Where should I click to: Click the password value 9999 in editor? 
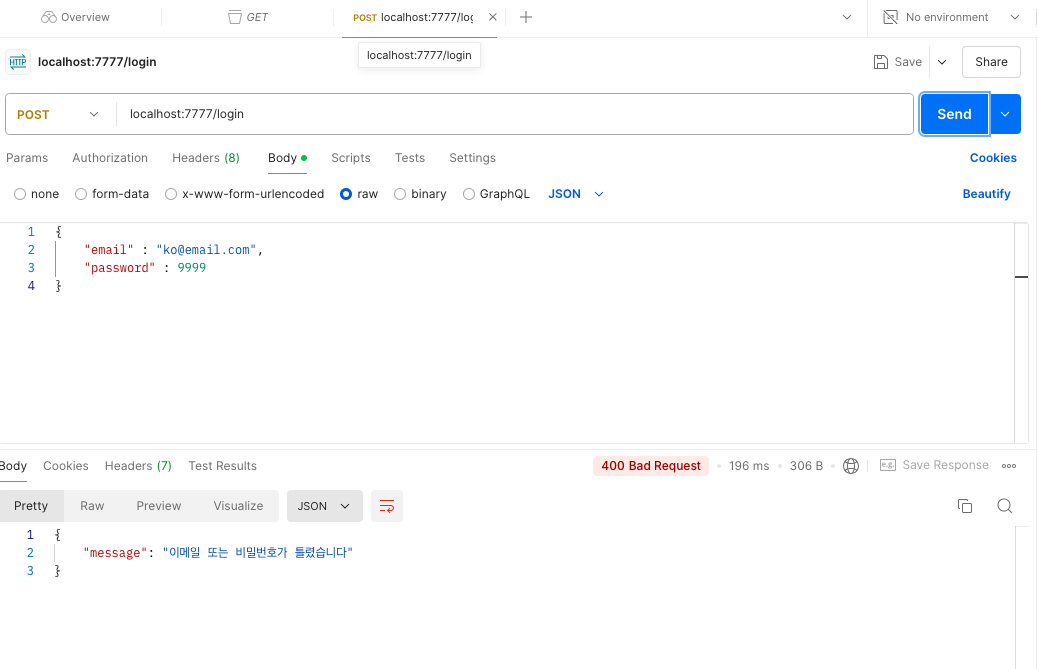(192, 267)
